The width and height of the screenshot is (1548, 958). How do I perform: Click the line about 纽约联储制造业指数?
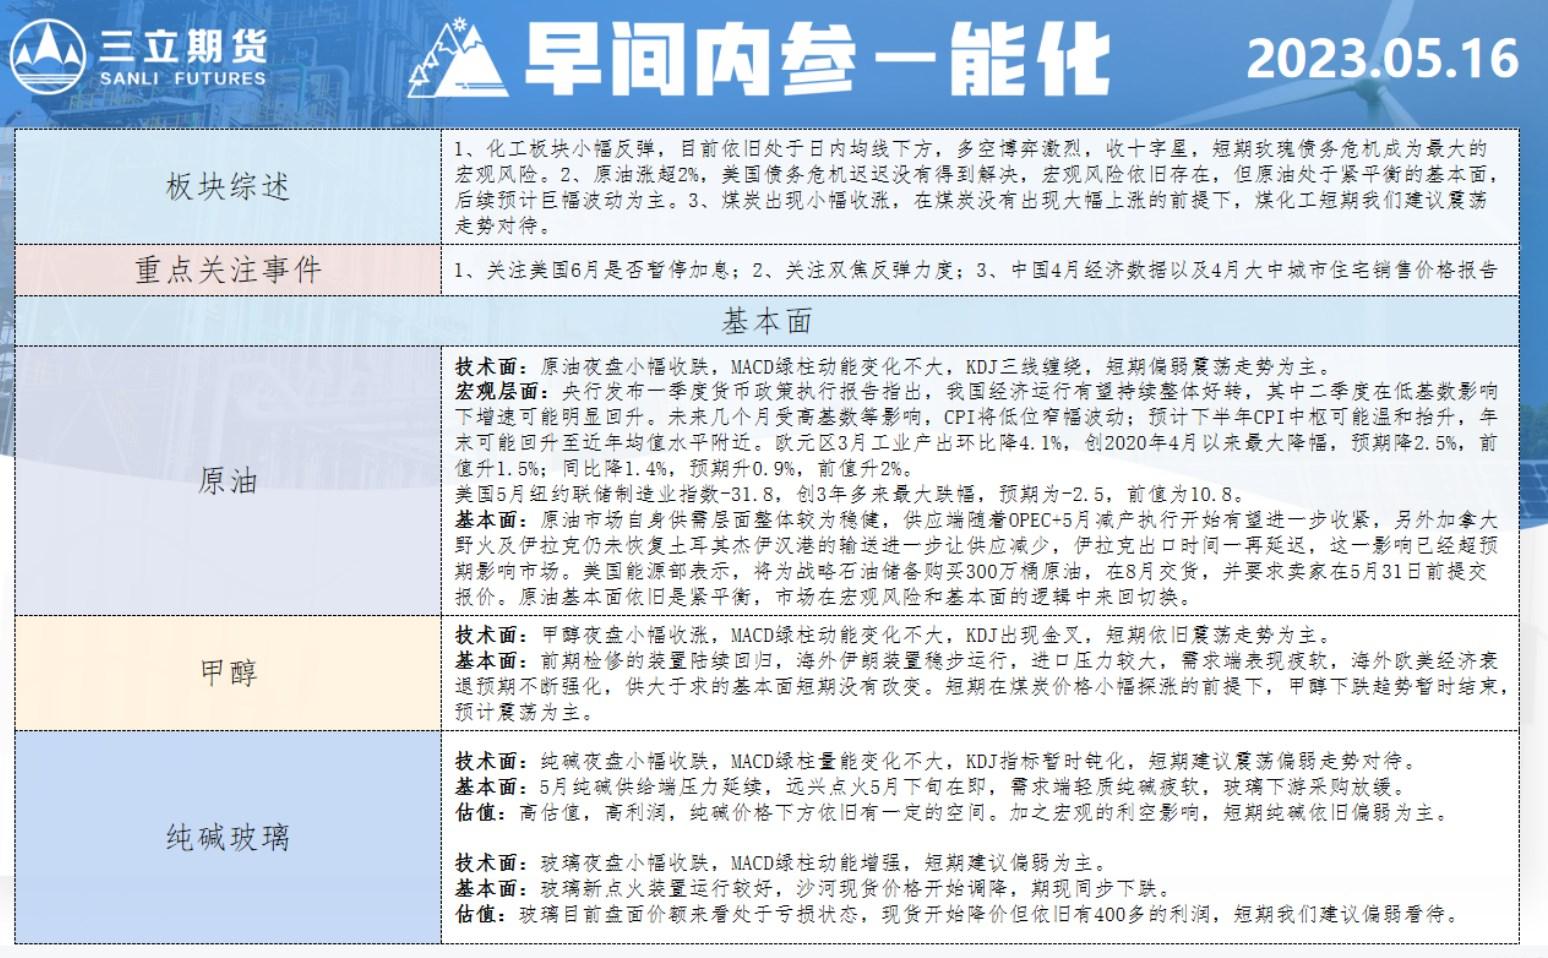pos(850,494)
